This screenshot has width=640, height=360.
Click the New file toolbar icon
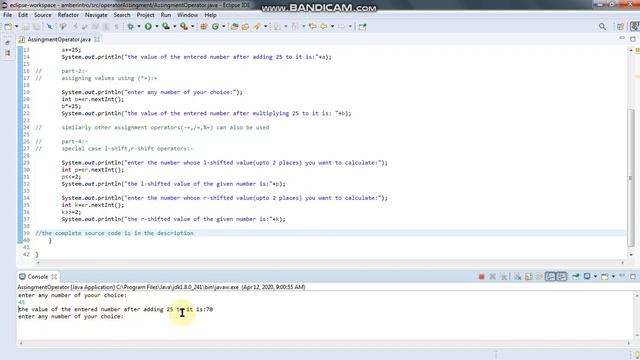point(8,27)
